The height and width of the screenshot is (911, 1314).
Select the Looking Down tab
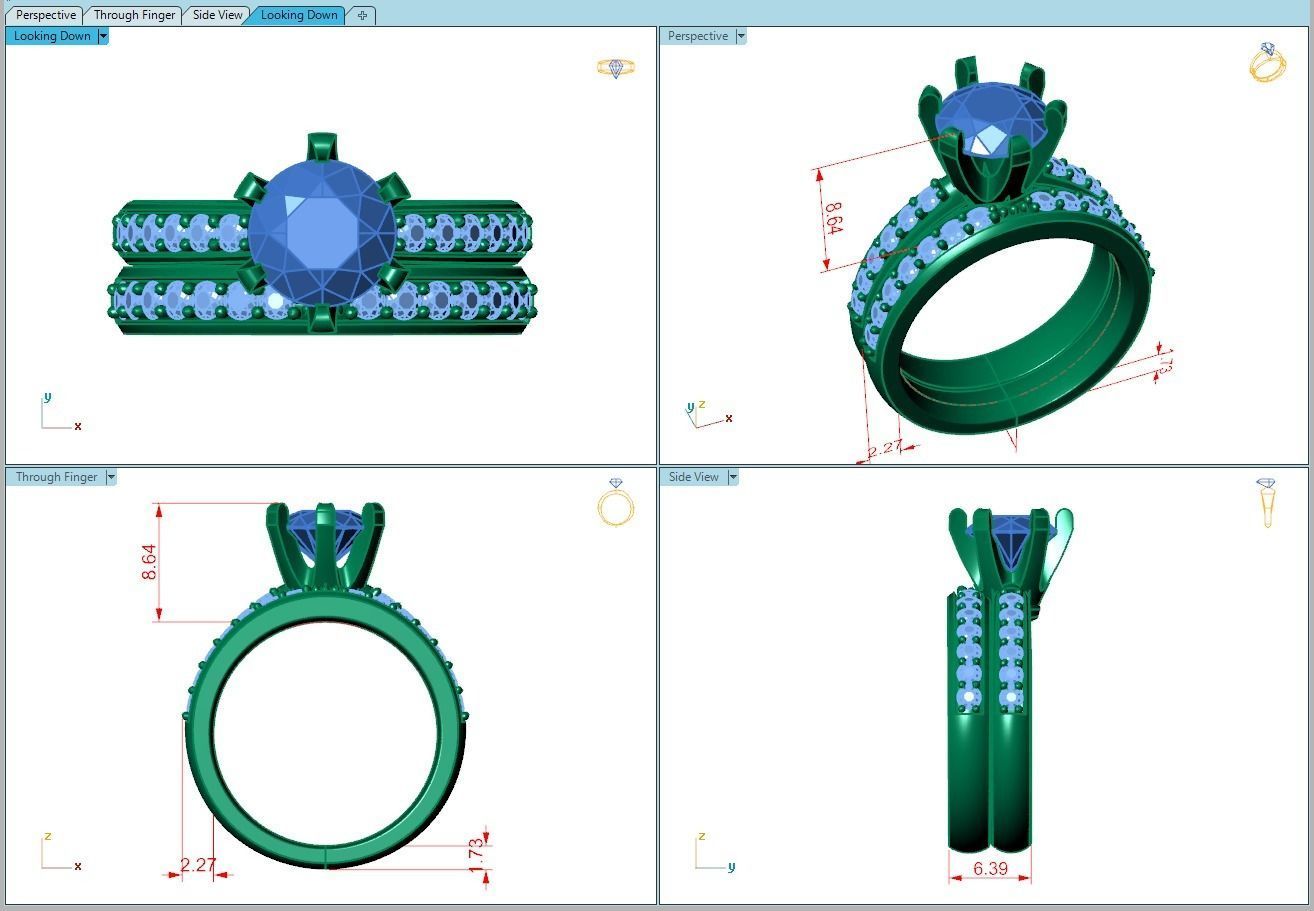(299, 15)
